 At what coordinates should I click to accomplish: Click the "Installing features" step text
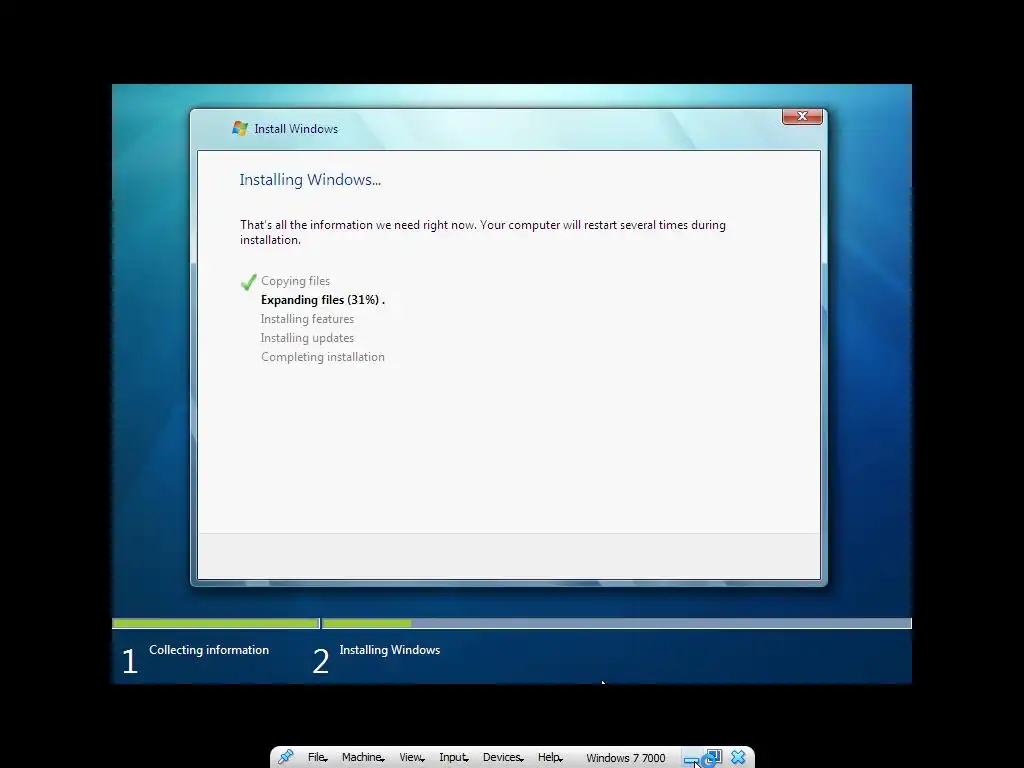[x=307, y=319]
